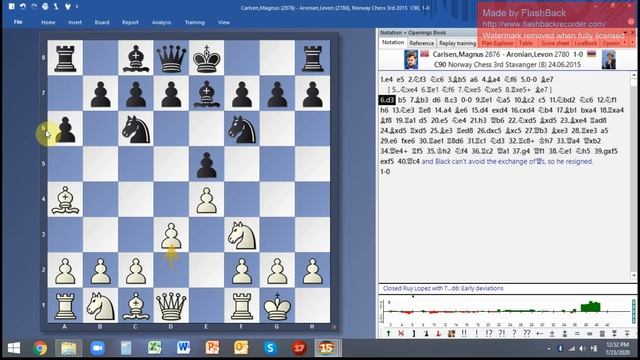This screenshot has height=360, width=640.
Task: Click the black pawn annotation icon
Action: [x=427, y=333]
